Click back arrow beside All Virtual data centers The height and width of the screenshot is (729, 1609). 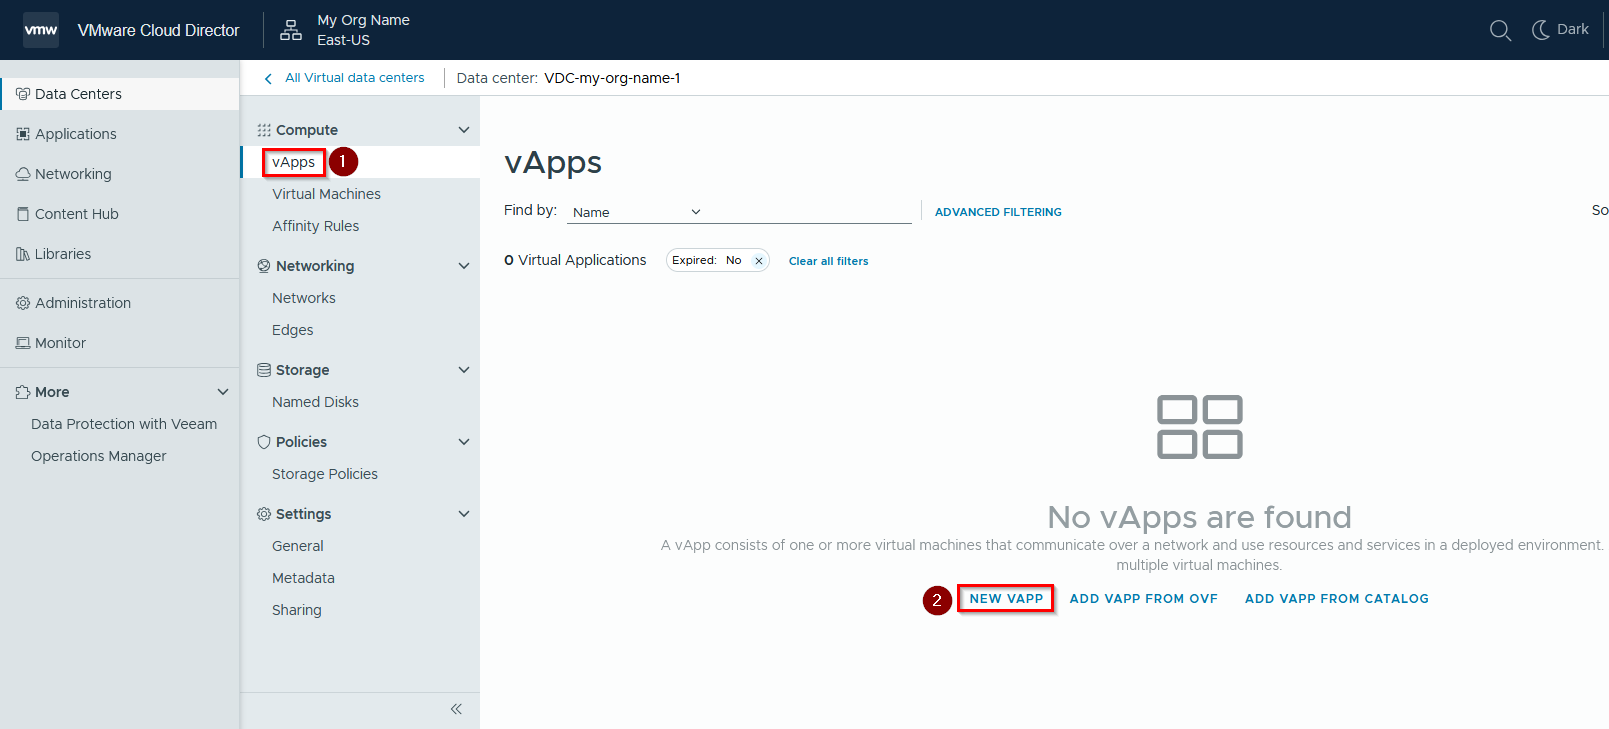[x=268, y=78]
